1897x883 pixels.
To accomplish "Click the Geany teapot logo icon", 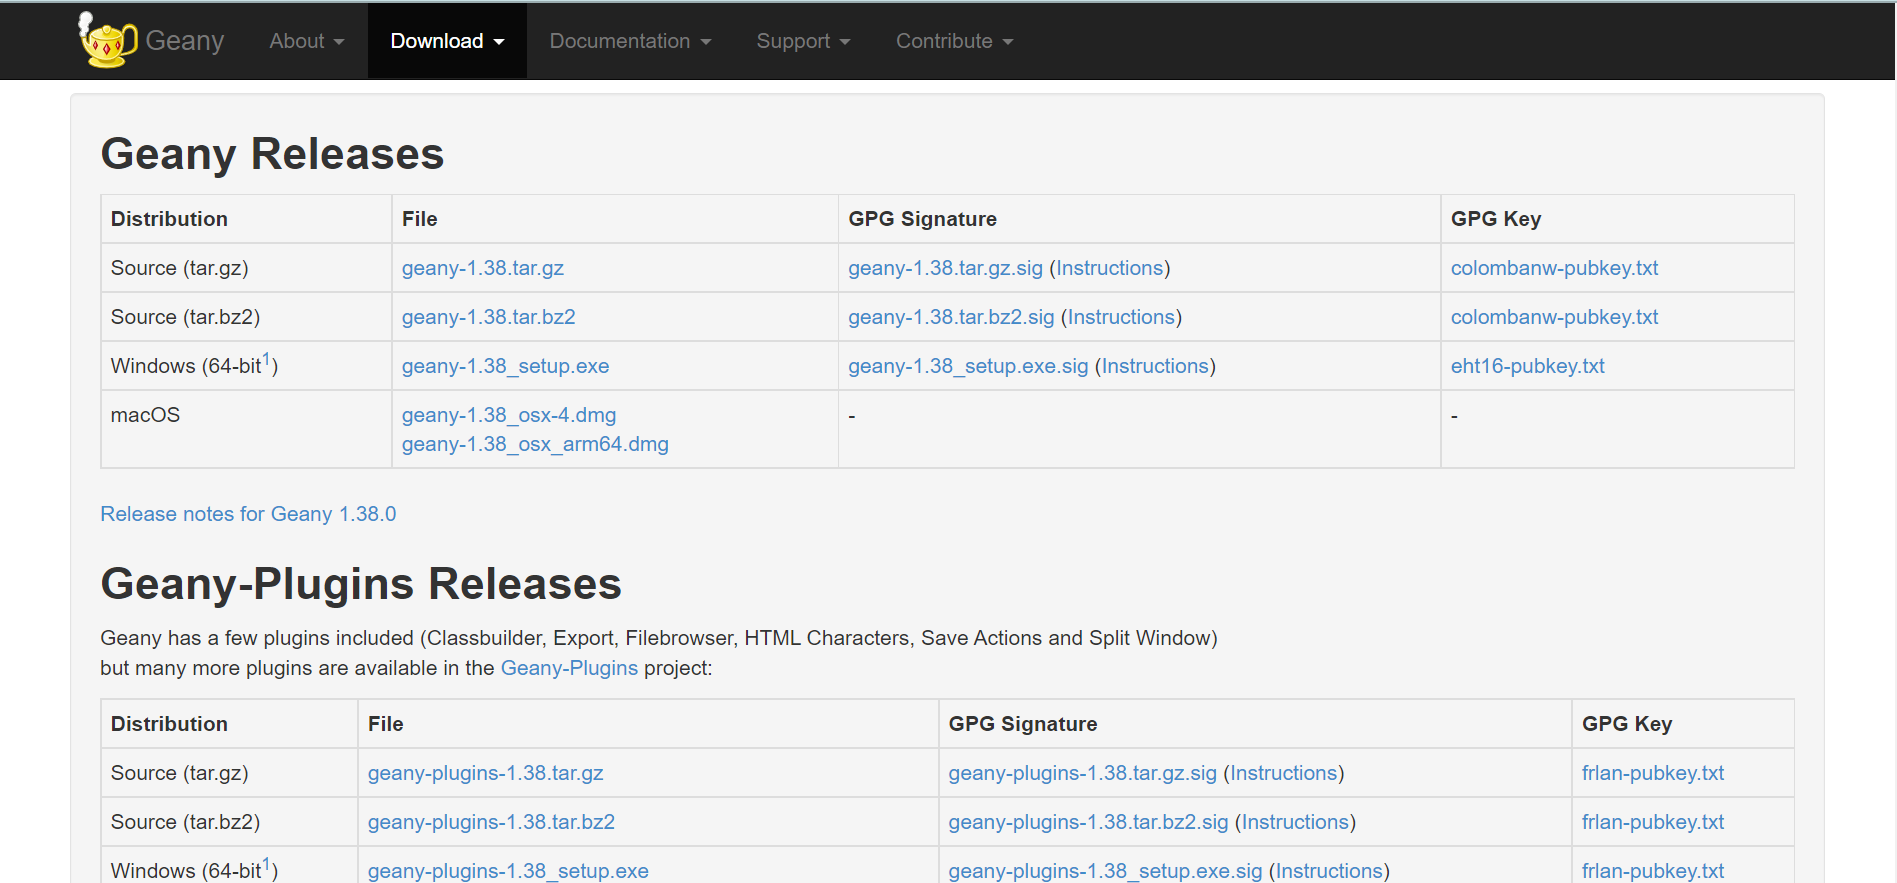I will (107, 40).
